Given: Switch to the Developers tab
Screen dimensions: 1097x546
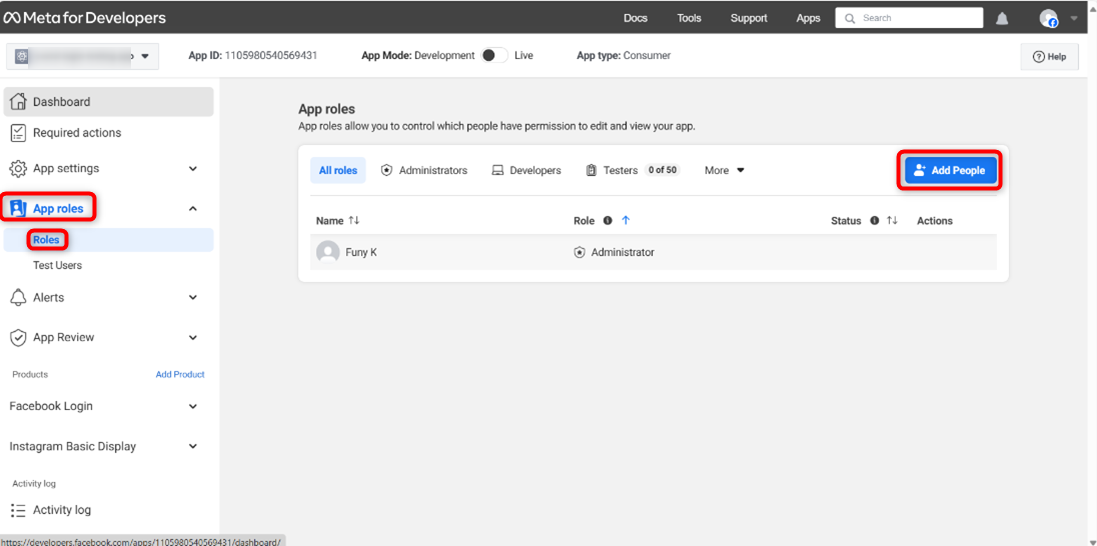Looking at the screenshot, I should coord(526,170).
